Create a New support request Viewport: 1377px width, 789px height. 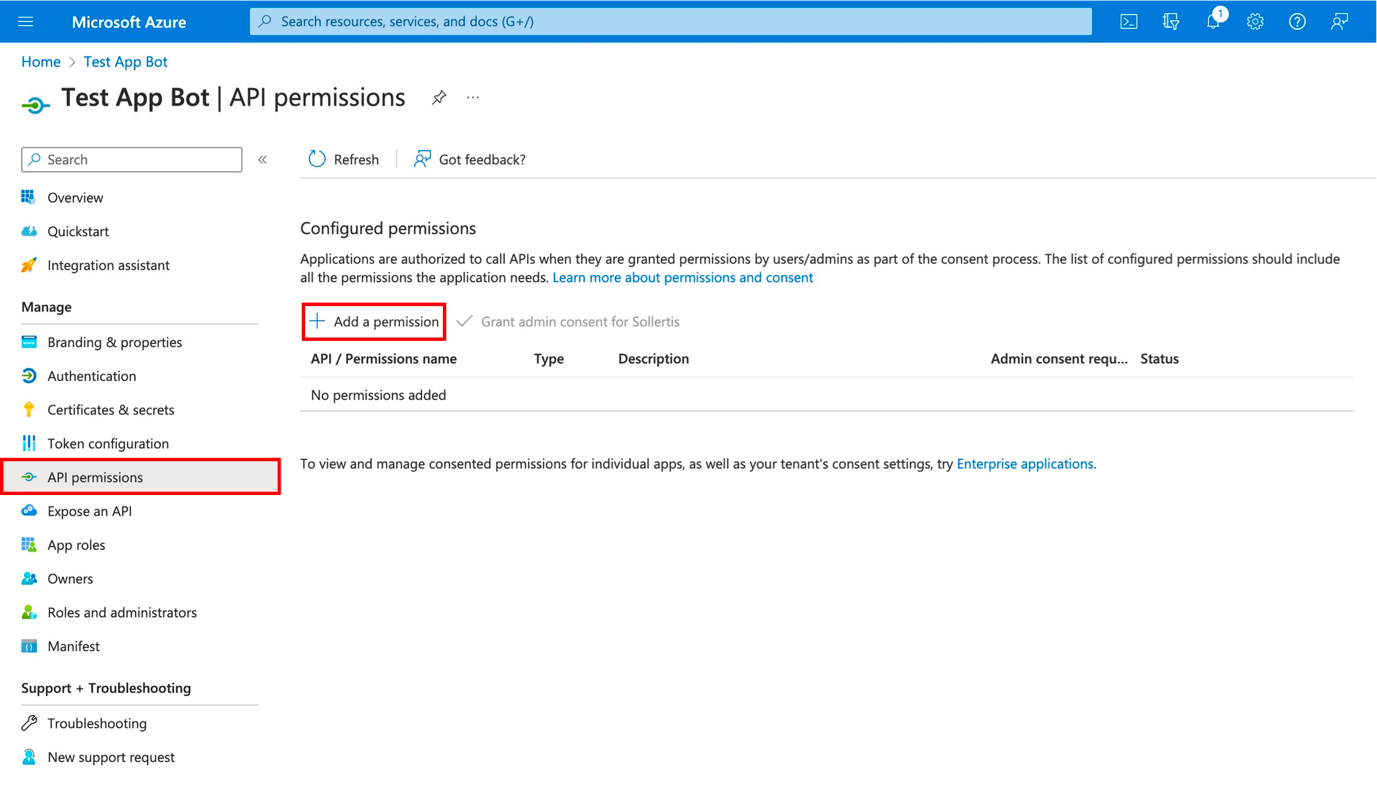[111, 758]
